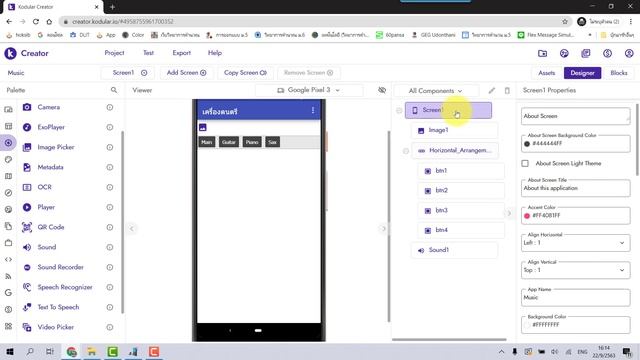Open the Export menu
Screen dimensions: 640x360
click(182, 53)
